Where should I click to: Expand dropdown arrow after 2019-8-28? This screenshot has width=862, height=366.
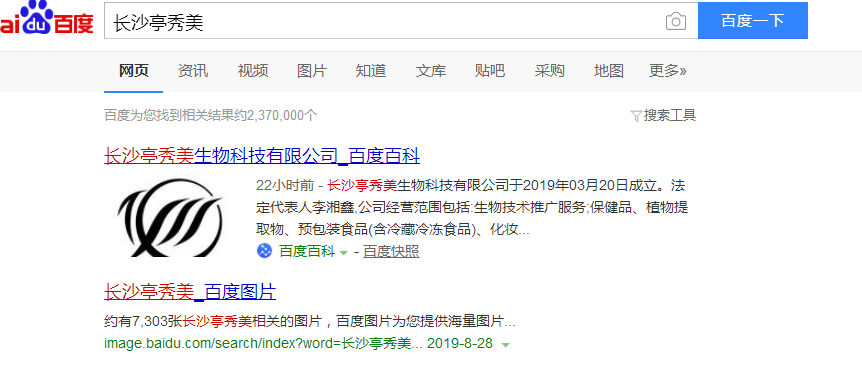point(506,345)
